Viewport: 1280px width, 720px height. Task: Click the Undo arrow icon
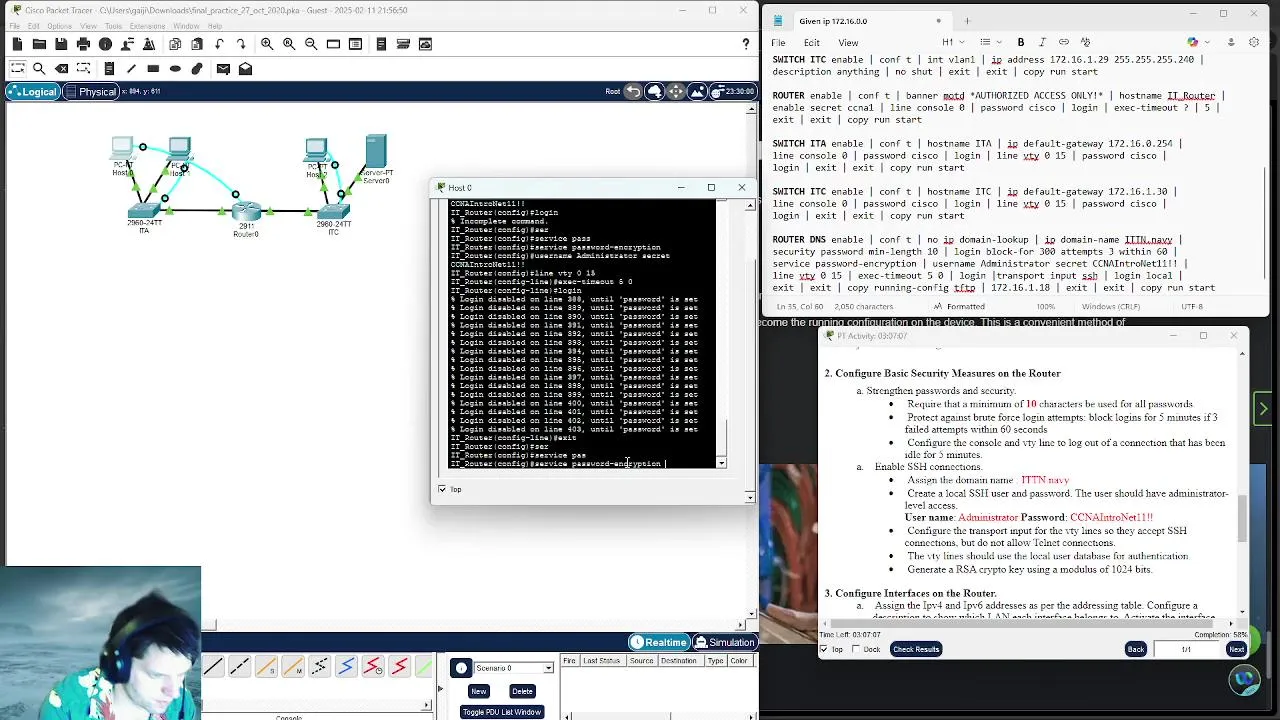point(219,44)
